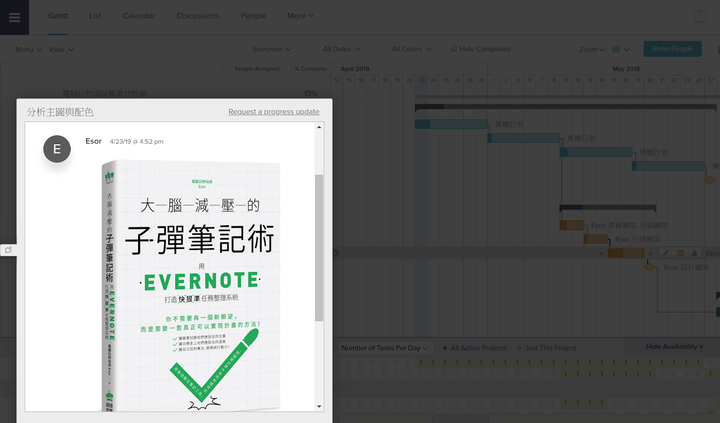The width and height of the screenshot is (720, 423).
Task: Open the More tab menu
Action: coord(300,16)
